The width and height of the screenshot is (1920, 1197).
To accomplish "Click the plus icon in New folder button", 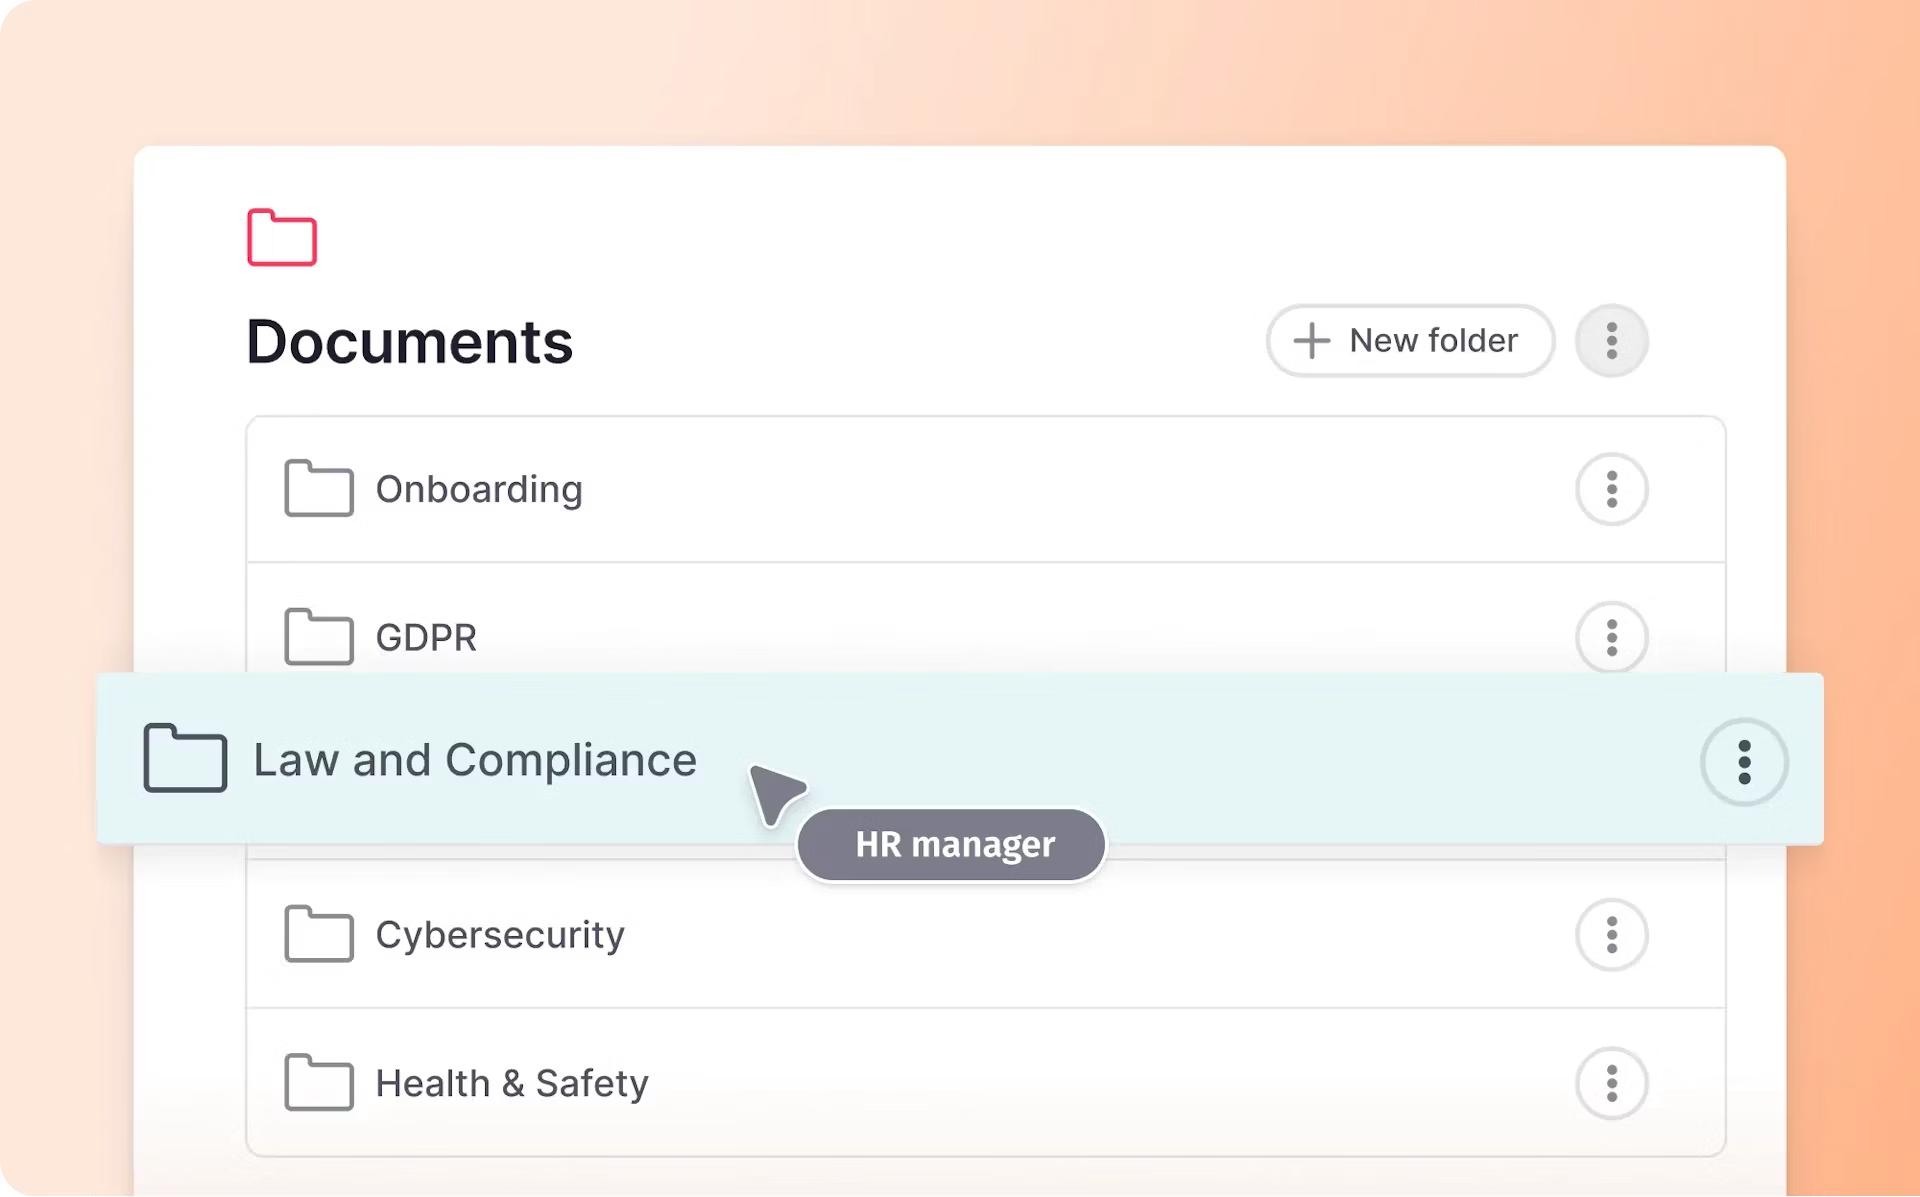I will pos(1310,340).
